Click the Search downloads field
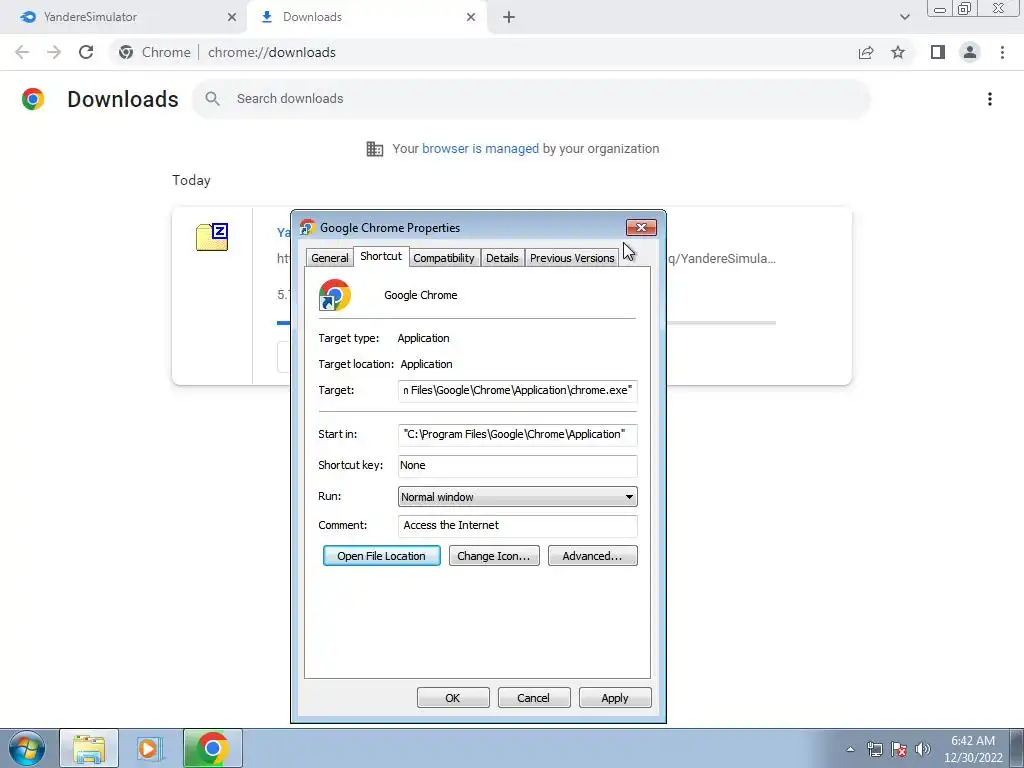The height and width of the screenshot is (768, 1024). point(531,99)
